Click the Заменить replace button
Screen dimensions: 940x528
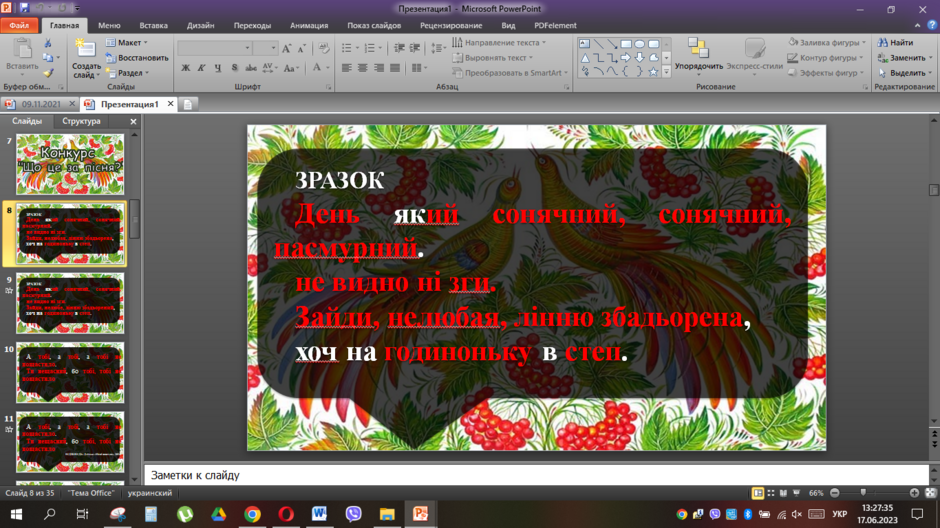tap(904, 58)
